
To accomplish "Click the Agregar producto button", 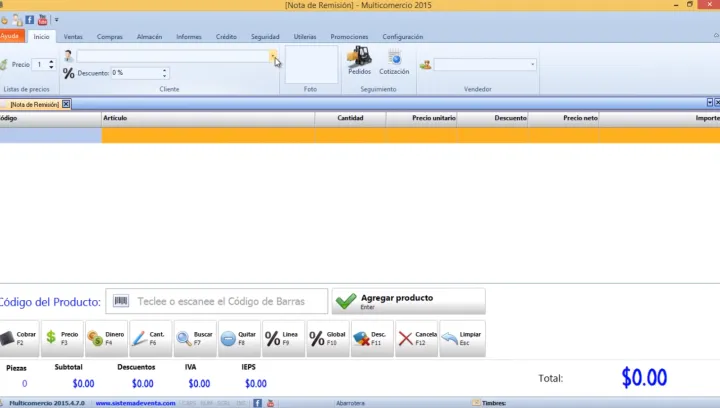I will pyautogui.click(x=408, y=301).
